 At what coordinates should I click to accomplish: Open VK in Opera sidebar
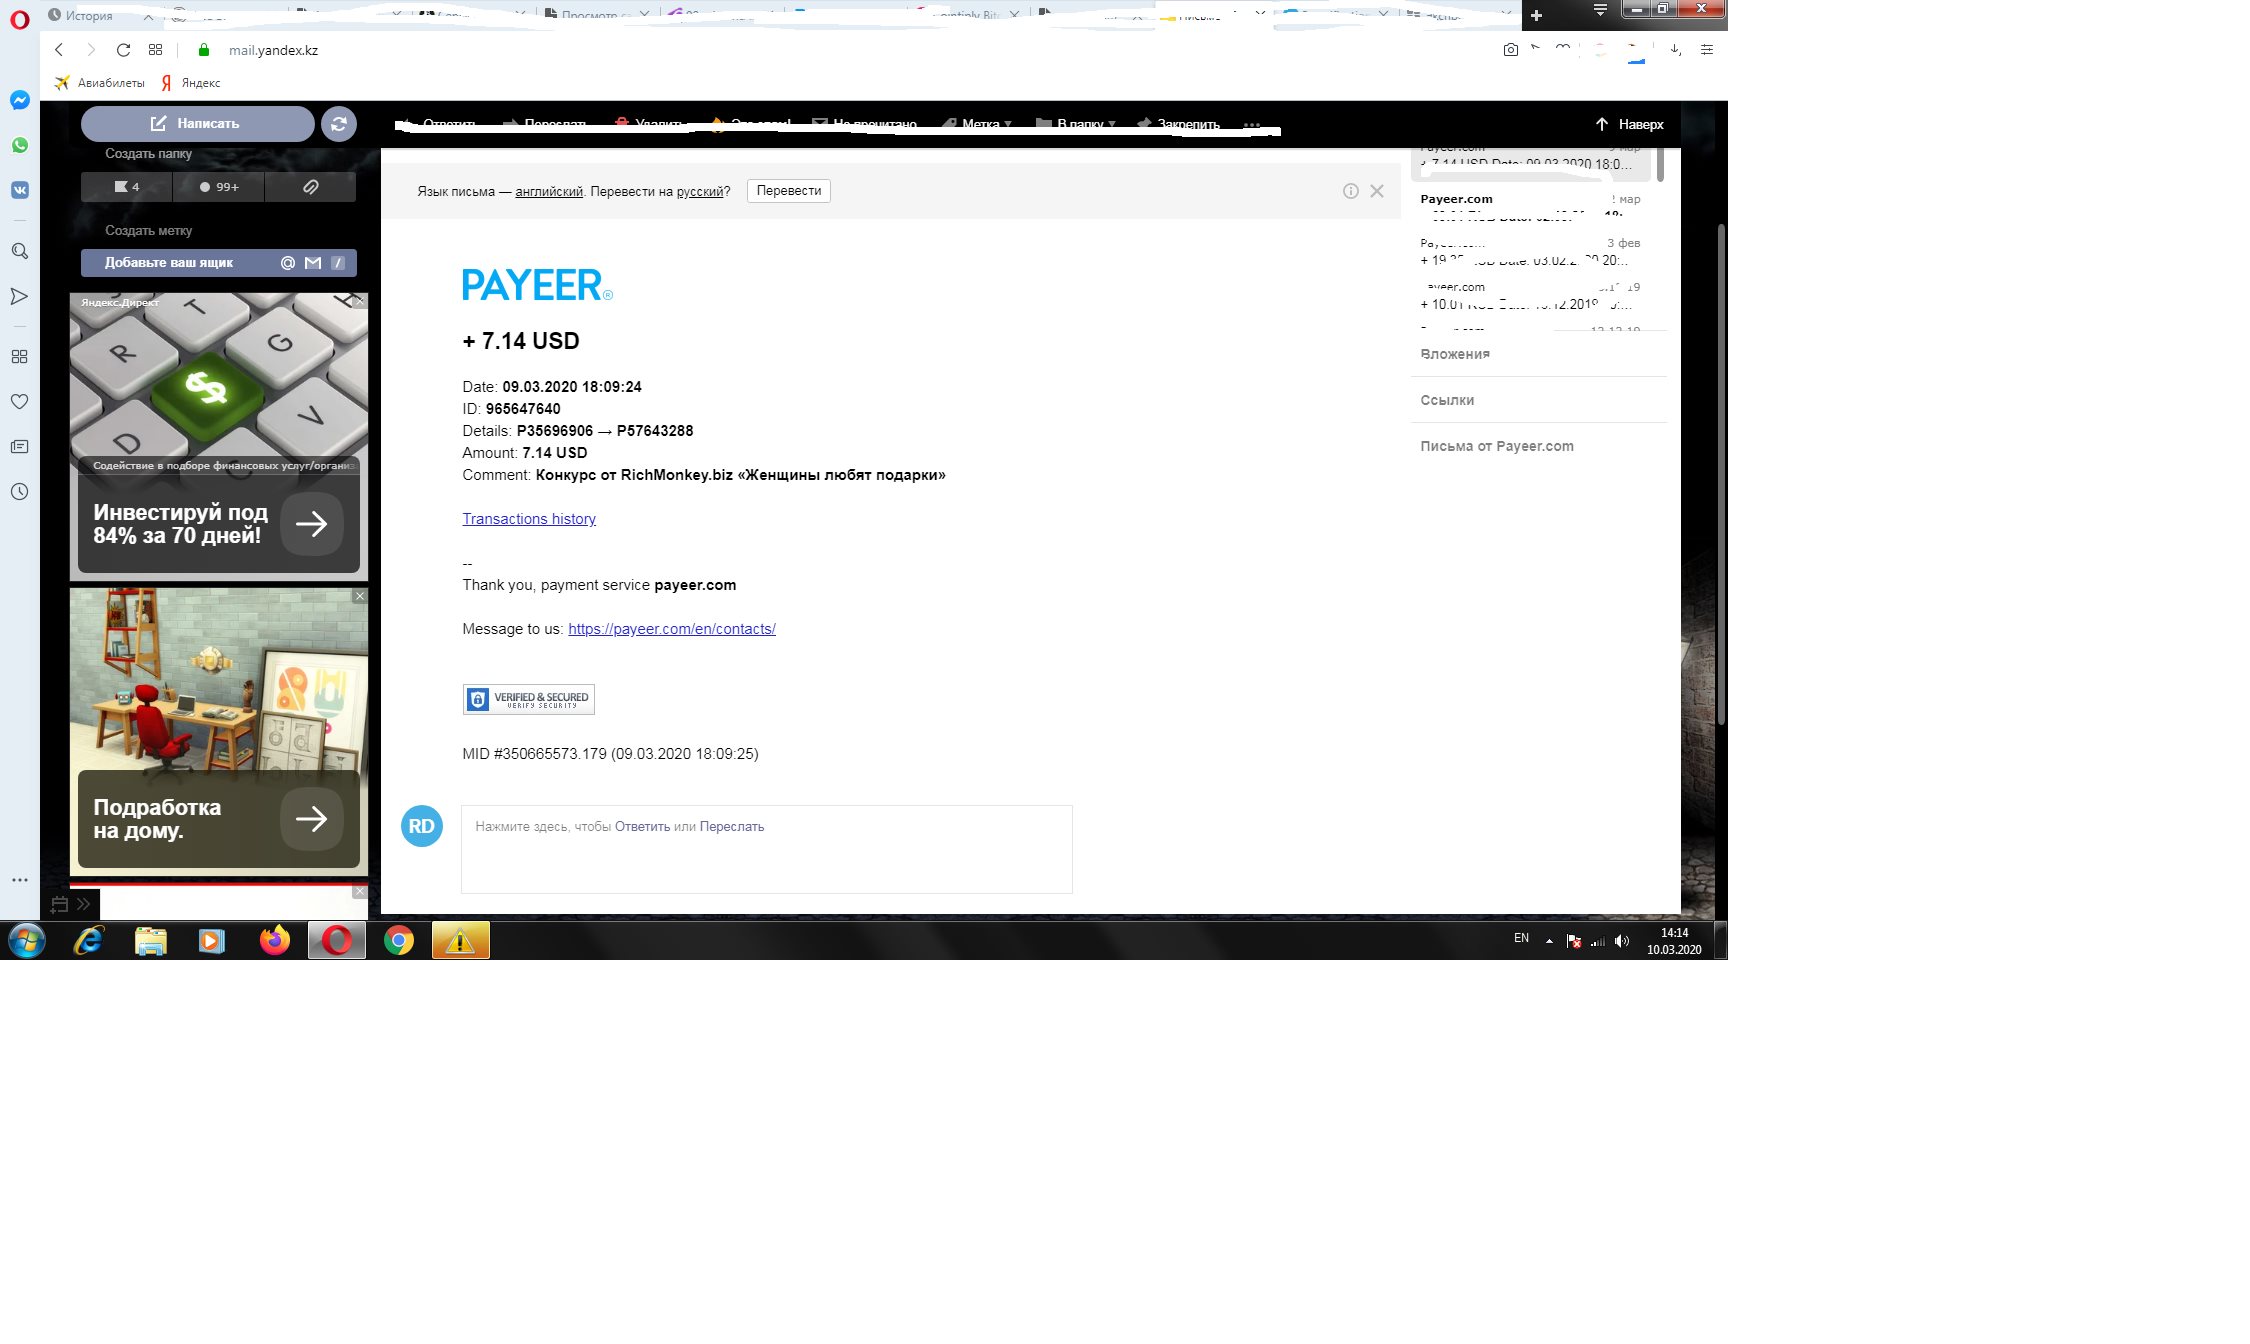pyautogui.click(x=20, y=190)
